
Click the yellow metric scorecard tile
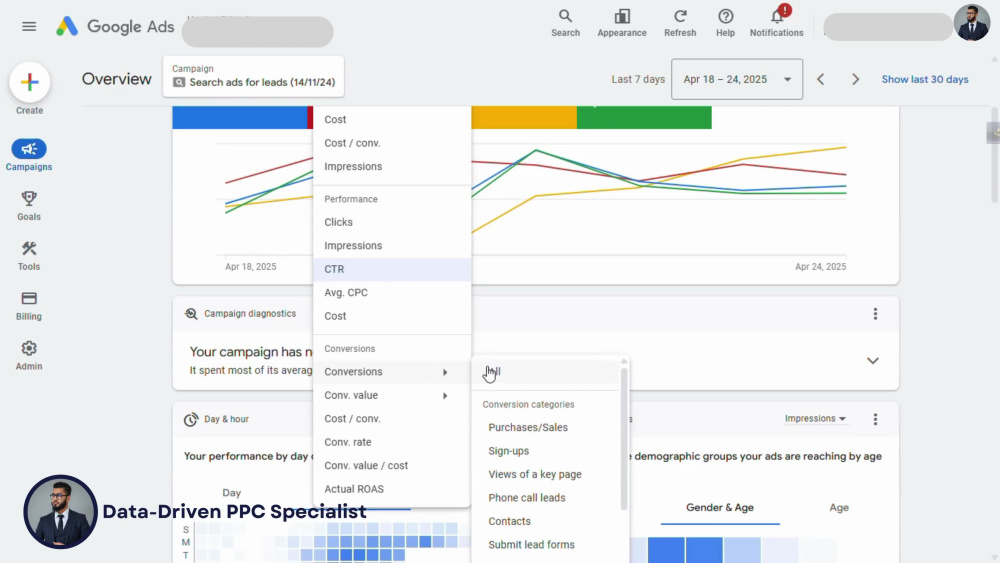tap(524, 118)
